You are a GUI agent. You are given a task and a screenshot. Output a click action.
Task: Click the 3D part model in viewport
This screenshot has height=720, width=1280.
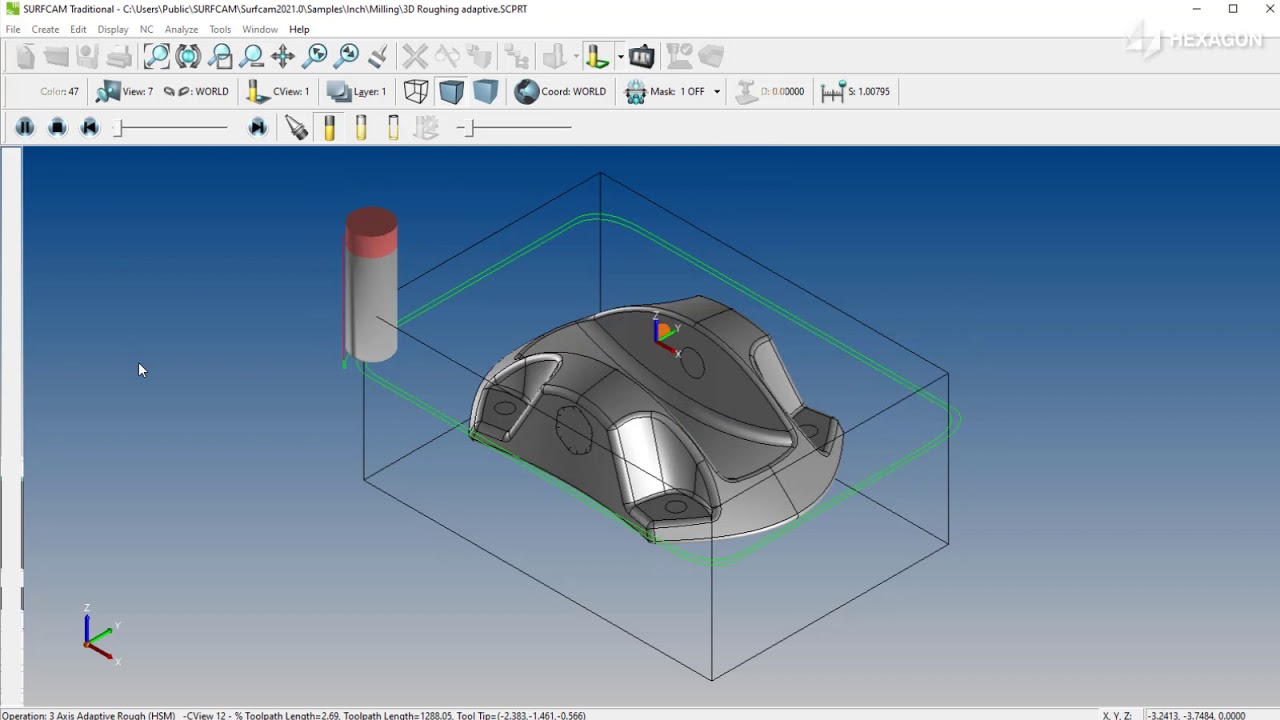pyautogui.click(x=655, y=420)
